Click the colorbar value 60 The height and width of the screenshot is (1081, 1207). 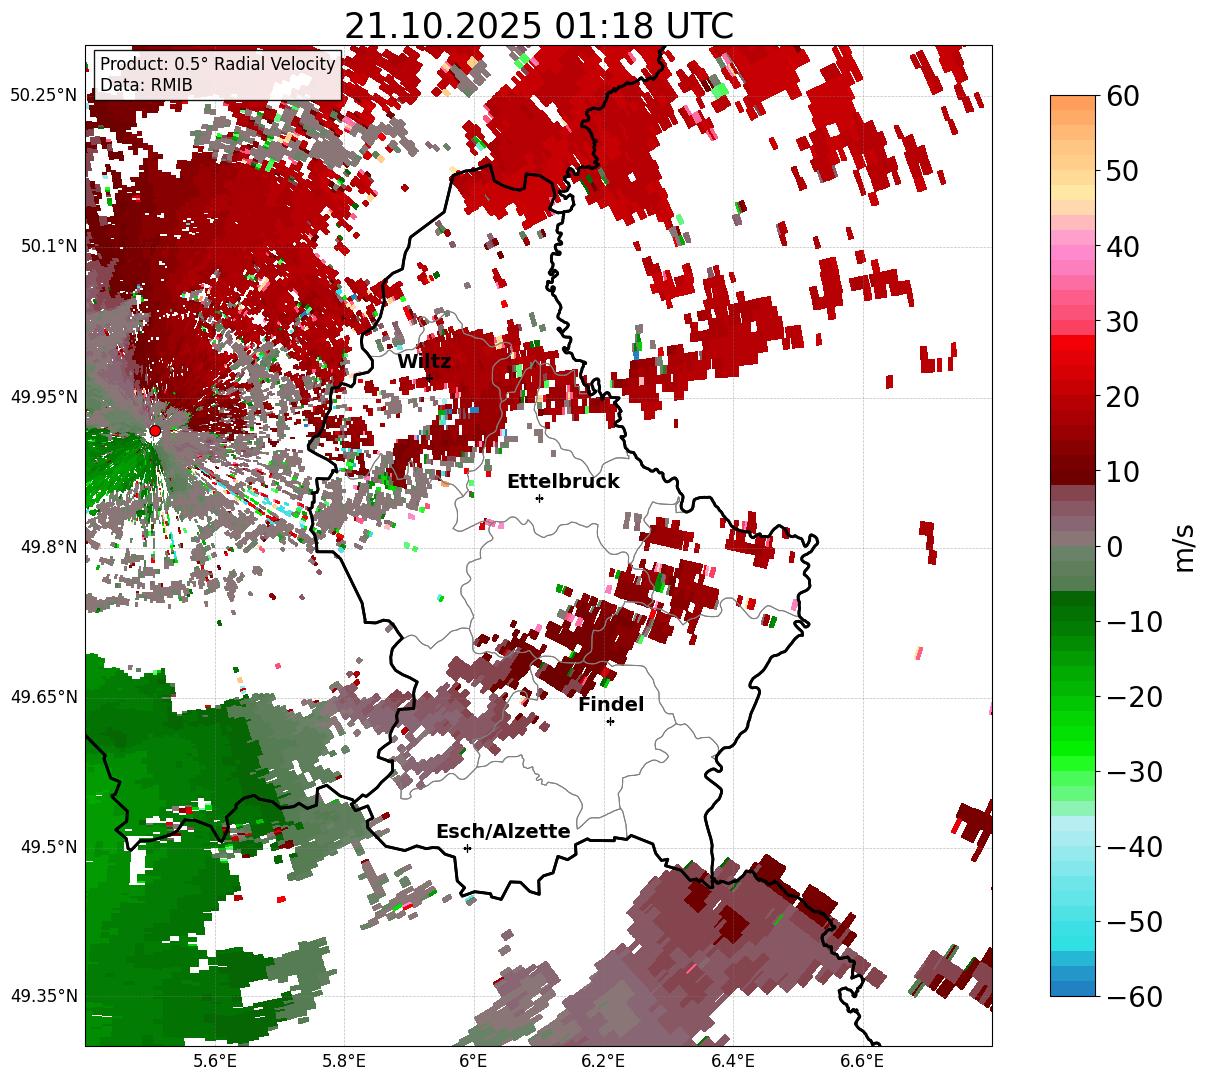click(1121, 96)
